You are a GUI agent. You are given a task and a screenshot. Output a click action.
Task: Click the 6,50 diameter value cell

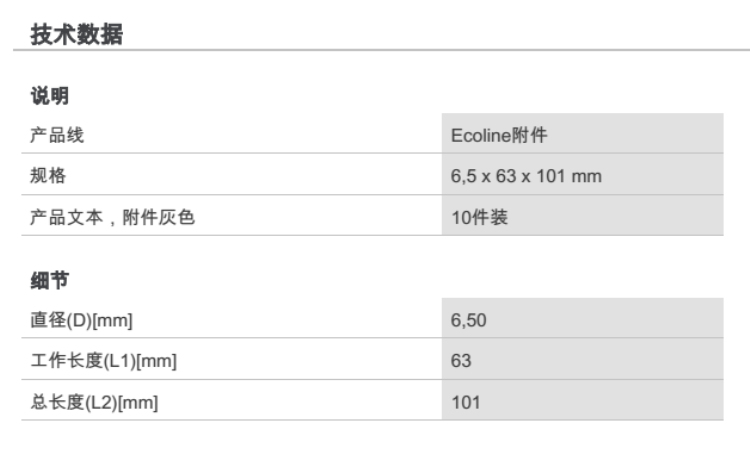[468, 320]
